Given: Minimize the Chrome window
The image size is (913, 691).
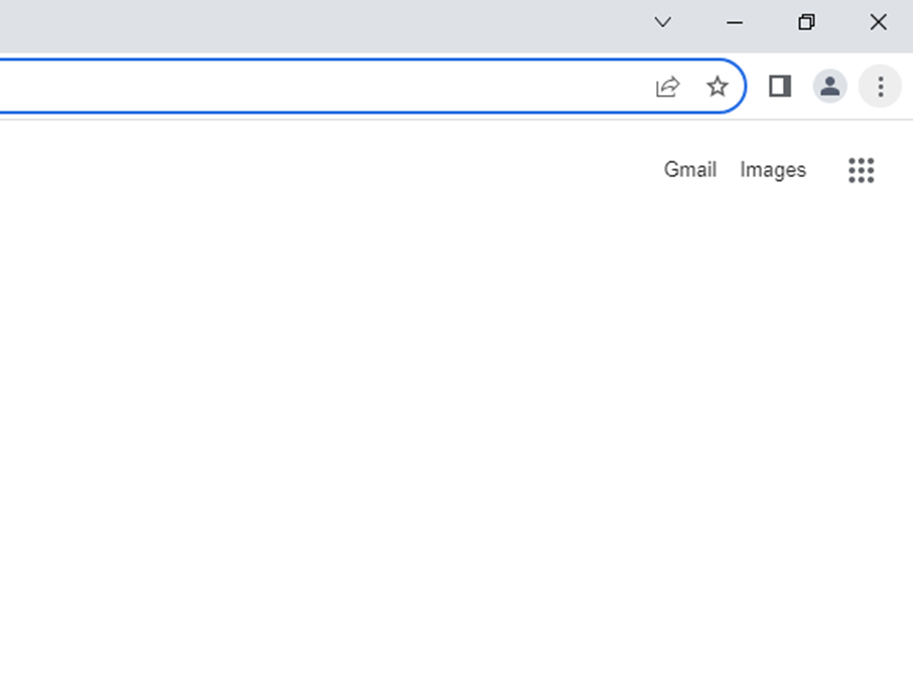Looking at the screenshot, I should (735, 22).
